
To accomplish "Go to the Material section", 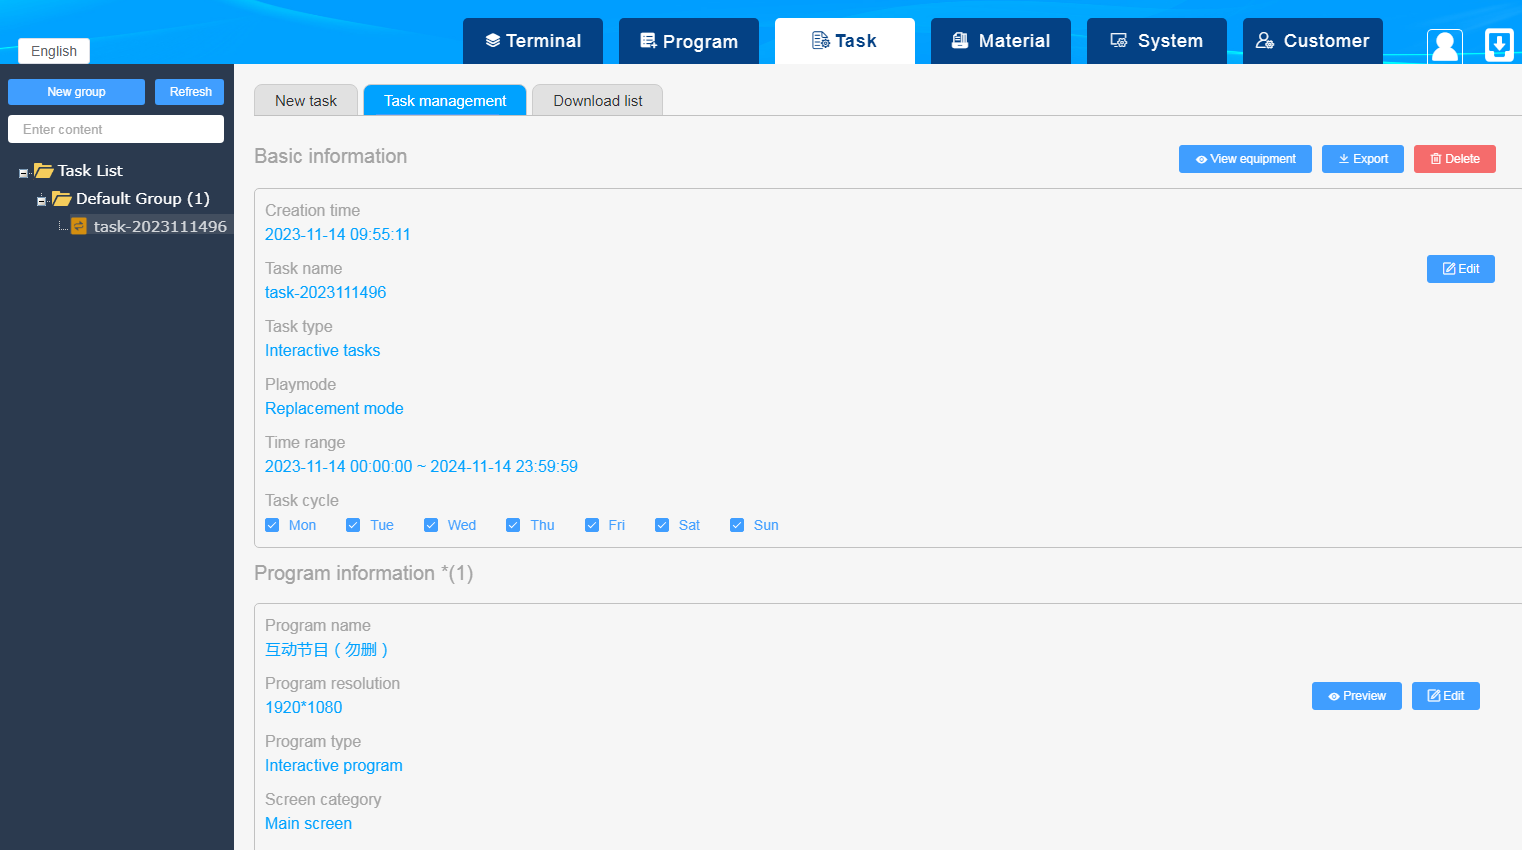I will pos(1001,41).
